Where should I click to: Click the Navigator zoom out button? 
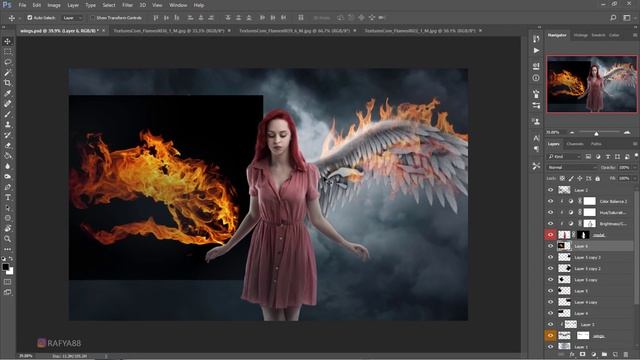point(572,133)
